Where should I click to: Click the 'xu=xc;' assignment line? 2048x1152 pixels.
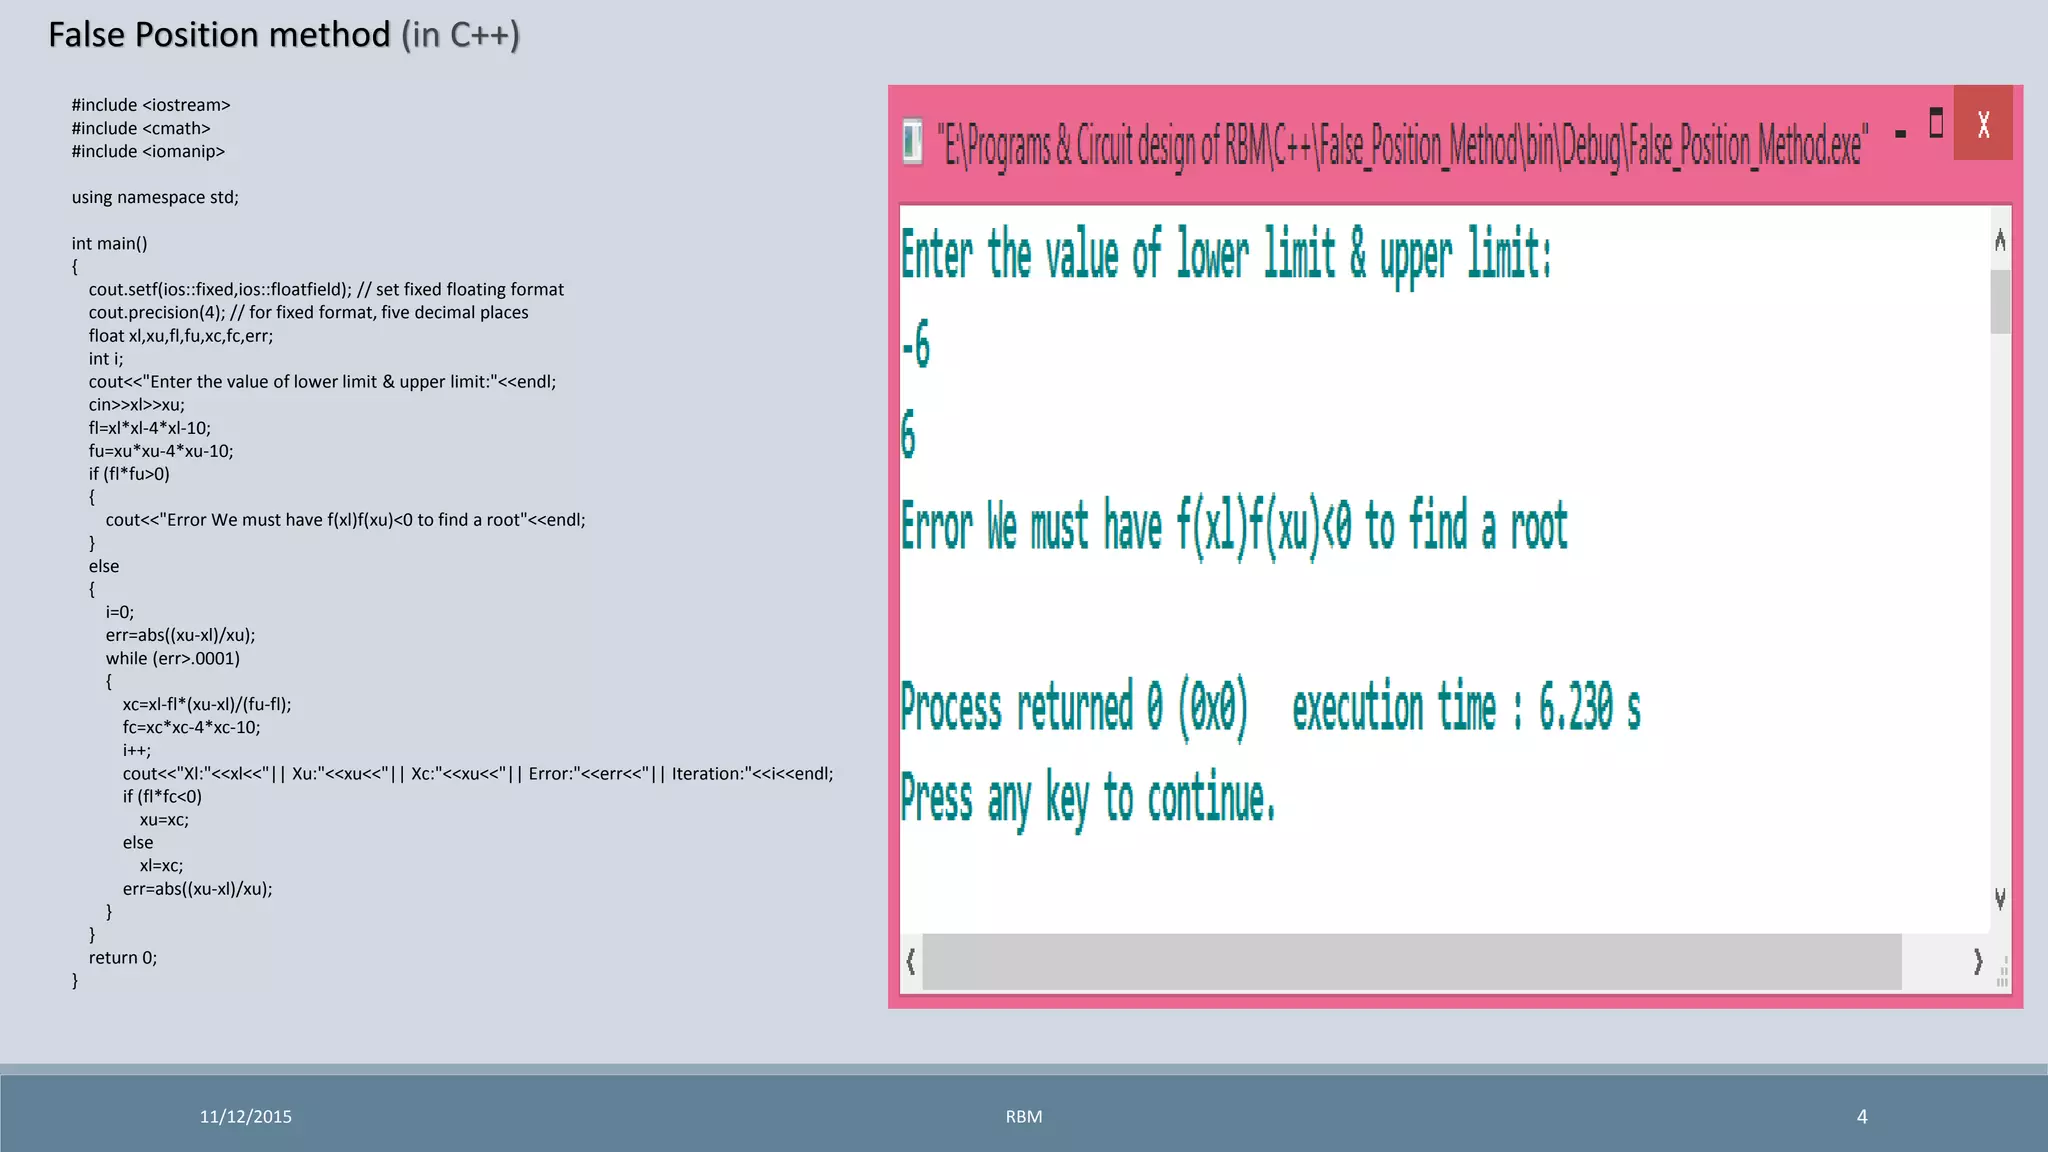pos(164,819)
